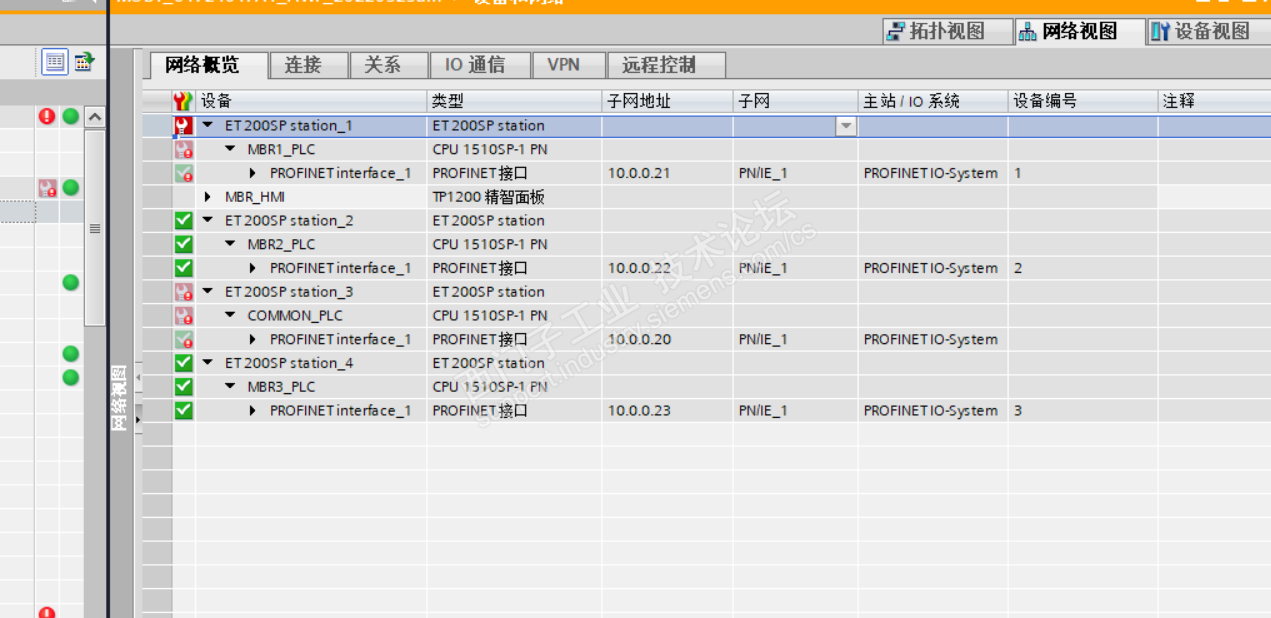
Task: Collapse the ET200SP station_4 tree node
Action: click(208, 363)
